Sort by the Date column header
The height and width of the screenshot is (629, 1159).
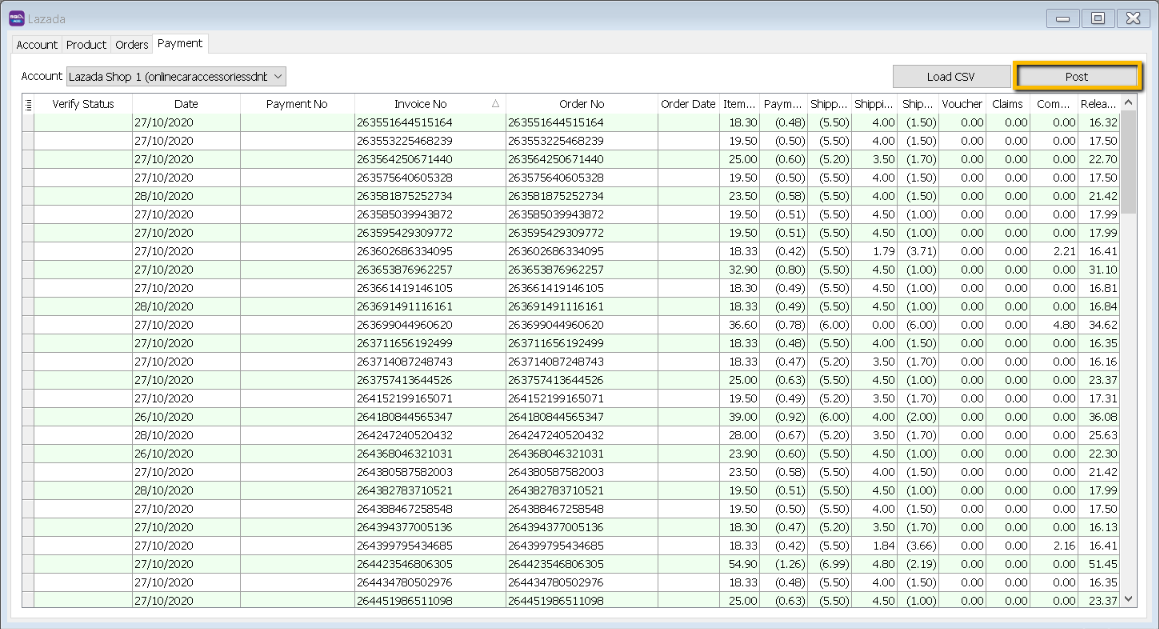point(186,104)
